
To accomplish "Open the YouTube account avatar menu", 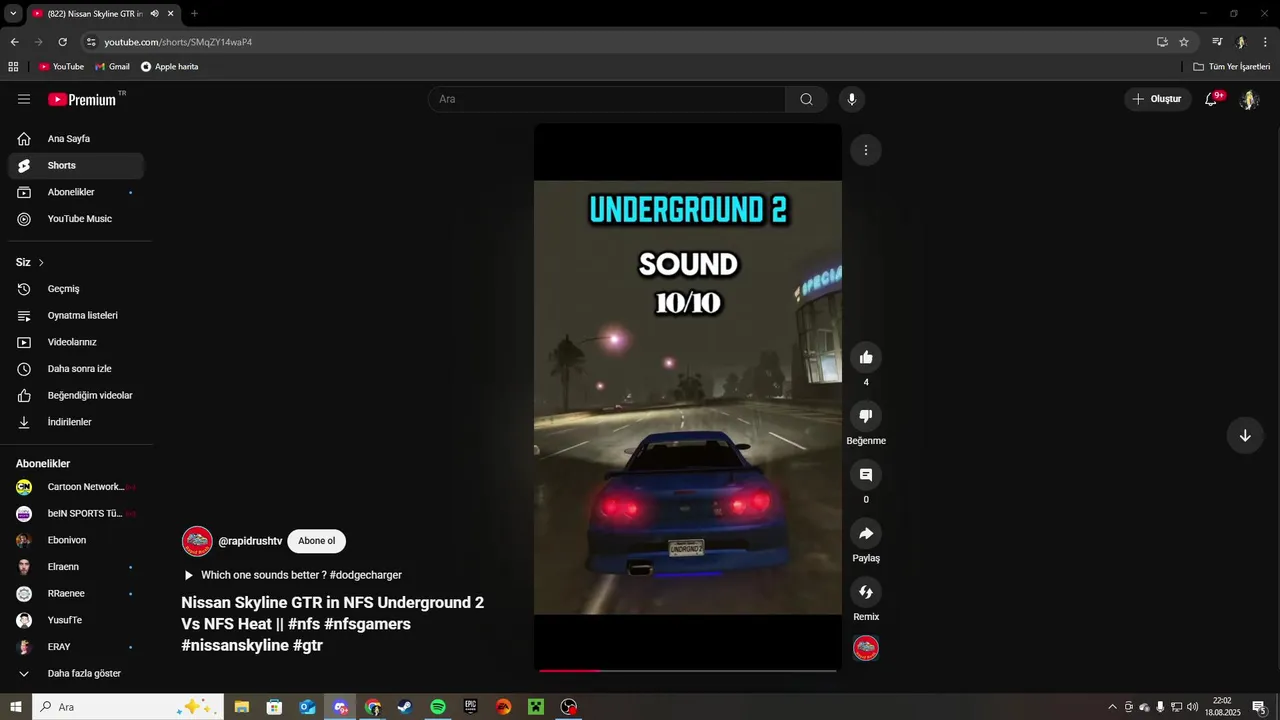I will (x=1249, y=99).
